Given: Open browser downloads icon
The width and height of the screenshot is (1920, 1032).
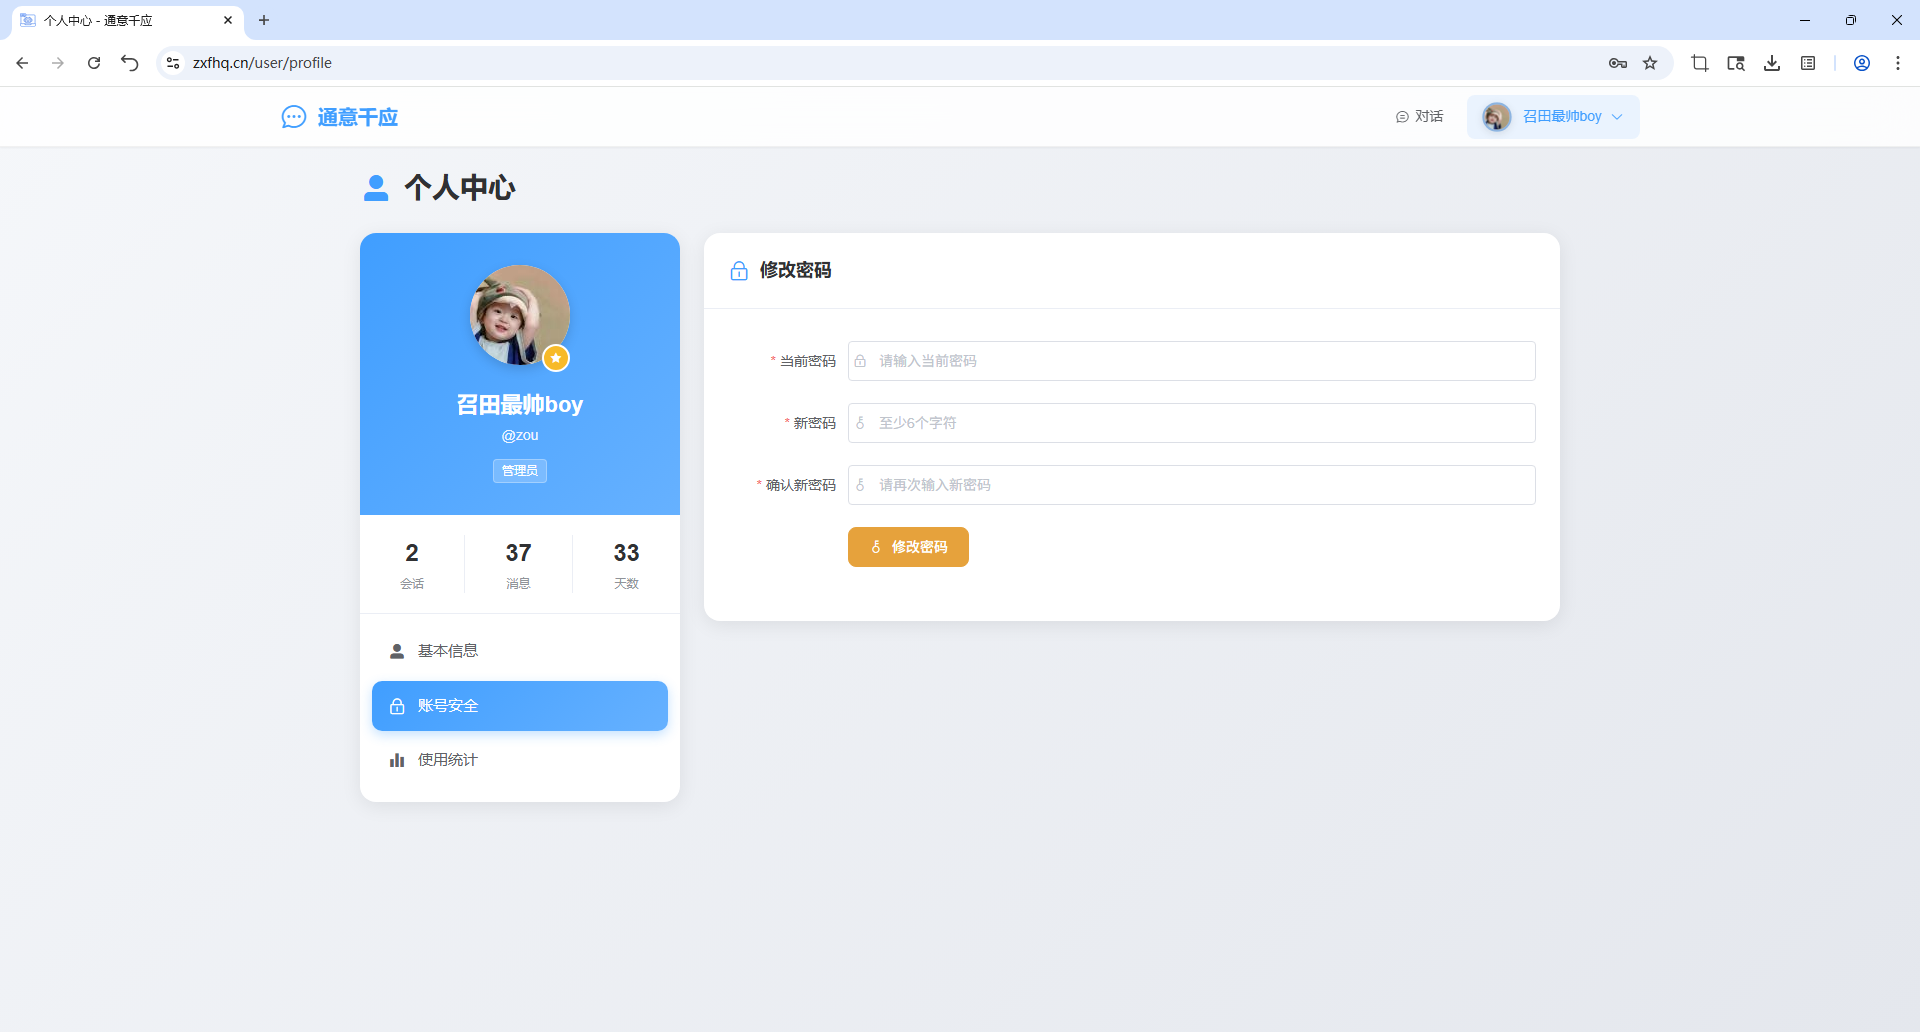Looking at the screenshot, I should [x=1772, y=63].
